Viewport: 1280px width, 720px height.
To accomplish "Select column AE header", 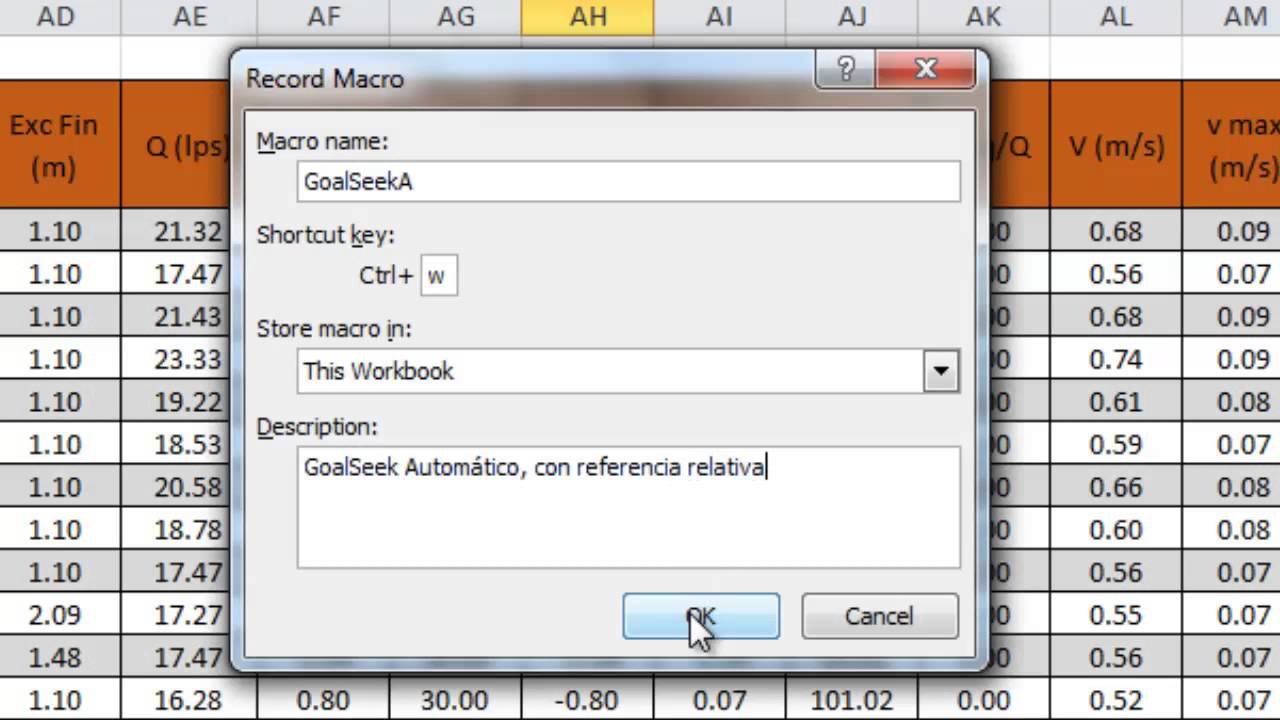I will (x=189, y=16).
